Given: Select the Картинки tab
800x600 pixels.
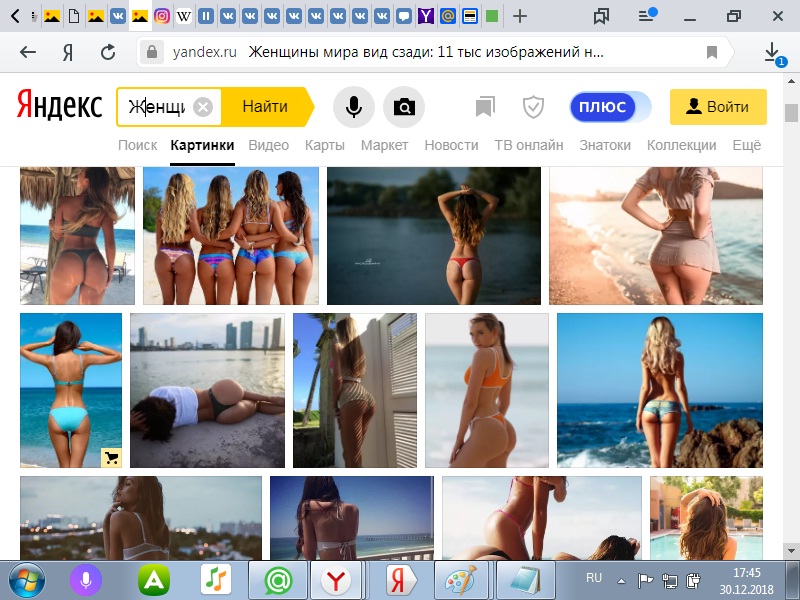Looking at the screenshot, I should [x=202, y=145].
